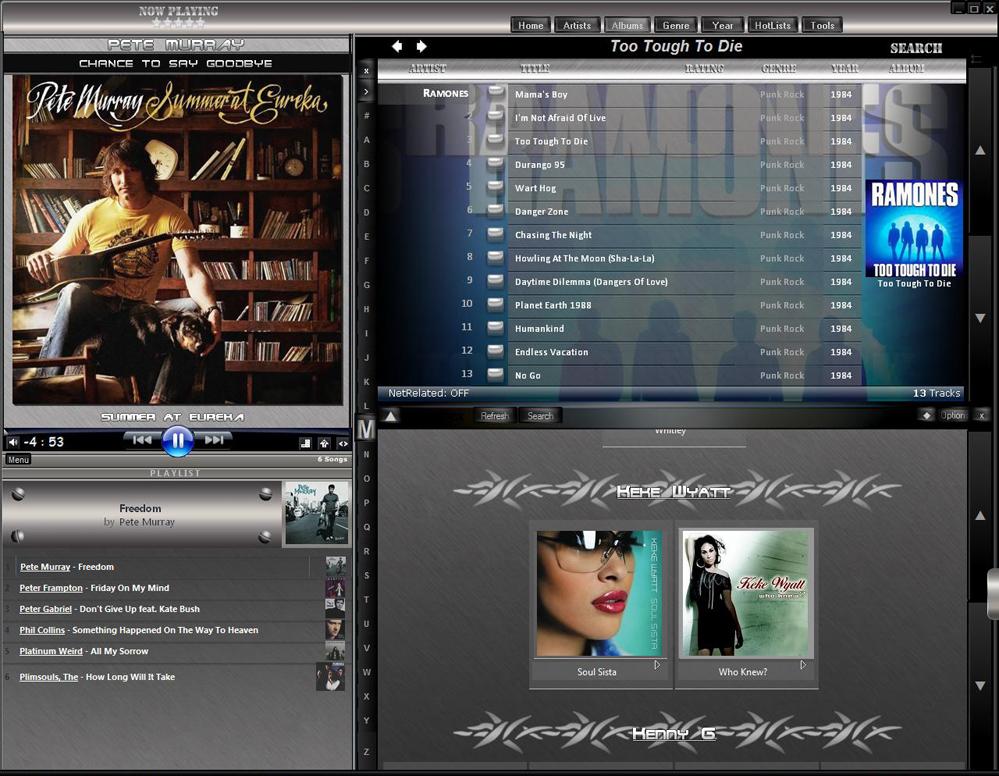
Task: Open the Artists tab
Action: pyautogui.click(x=577, y=25)
